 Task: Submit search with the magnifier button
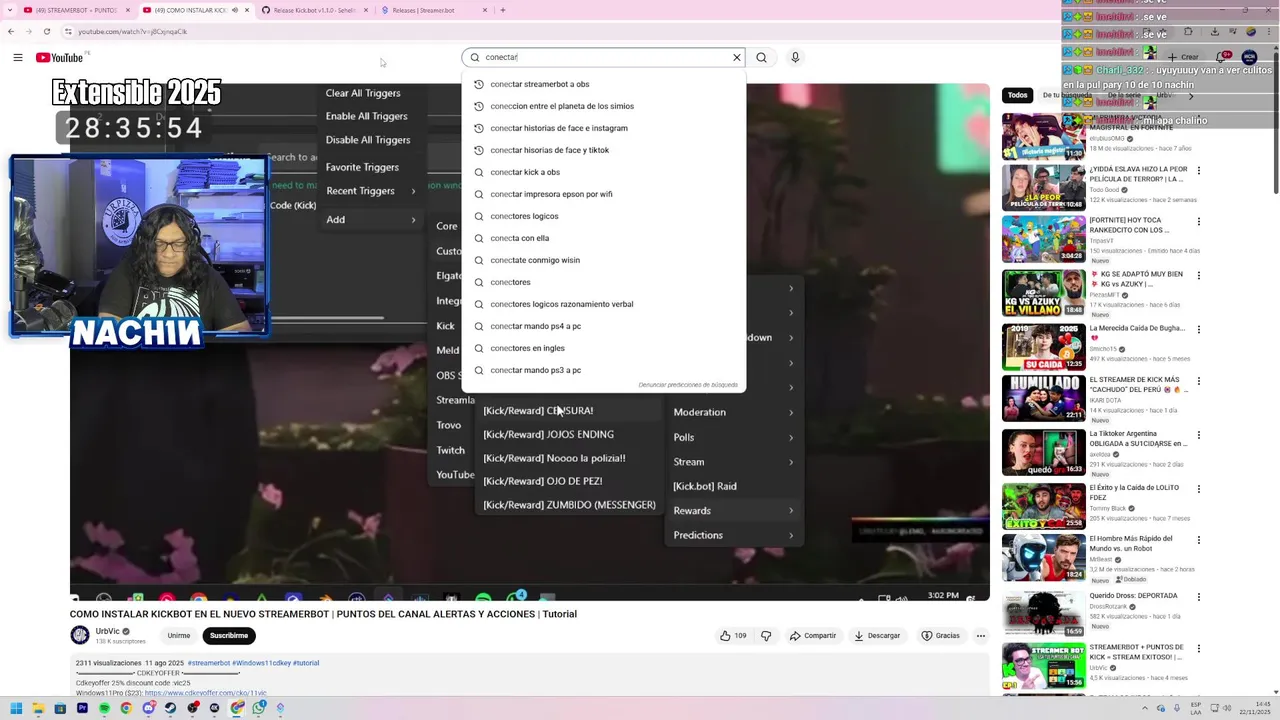click(x=762, y=58)
